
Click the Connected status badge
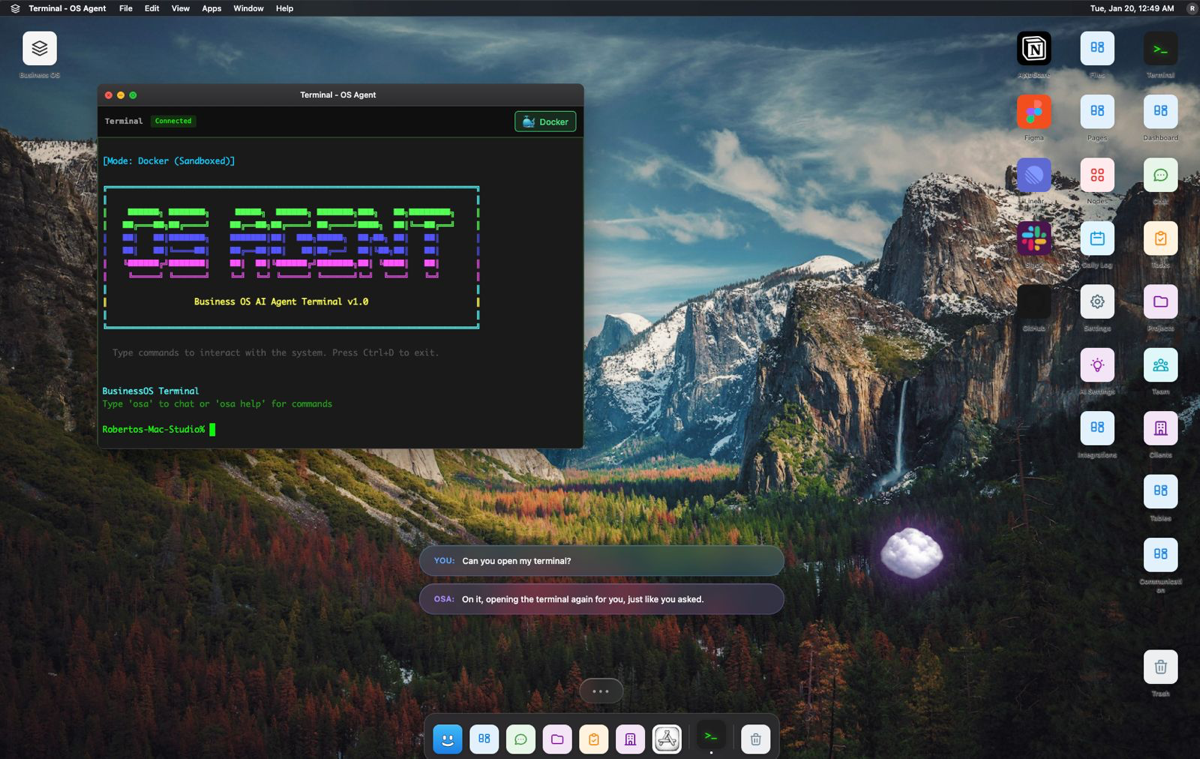tap(173, 121)
